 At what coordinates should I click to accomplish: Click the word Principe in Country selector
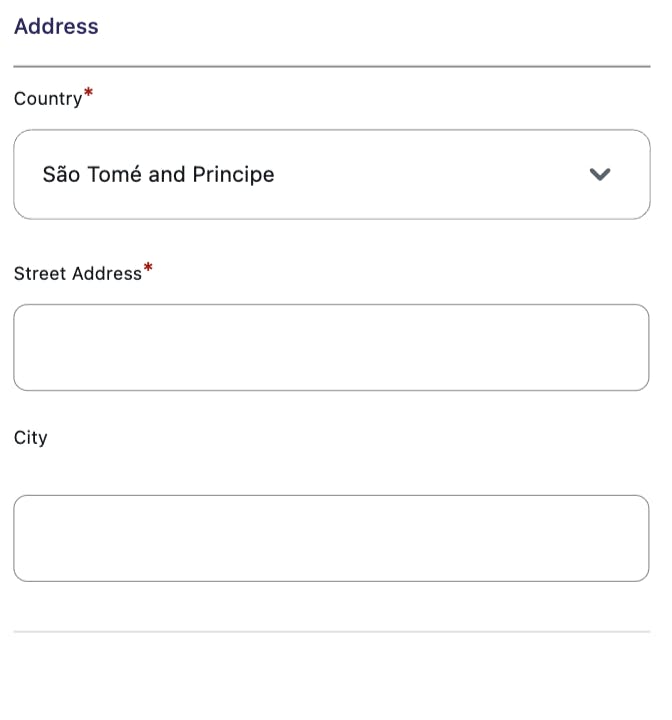coord(233,175)
